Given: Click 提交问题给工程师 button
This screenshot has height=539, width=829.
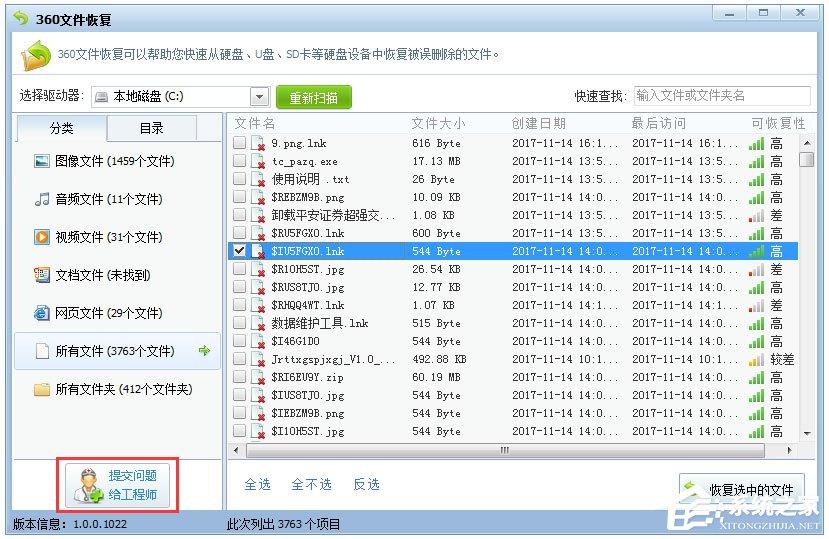Looking at the screenshot, I should tap(117, 485).
